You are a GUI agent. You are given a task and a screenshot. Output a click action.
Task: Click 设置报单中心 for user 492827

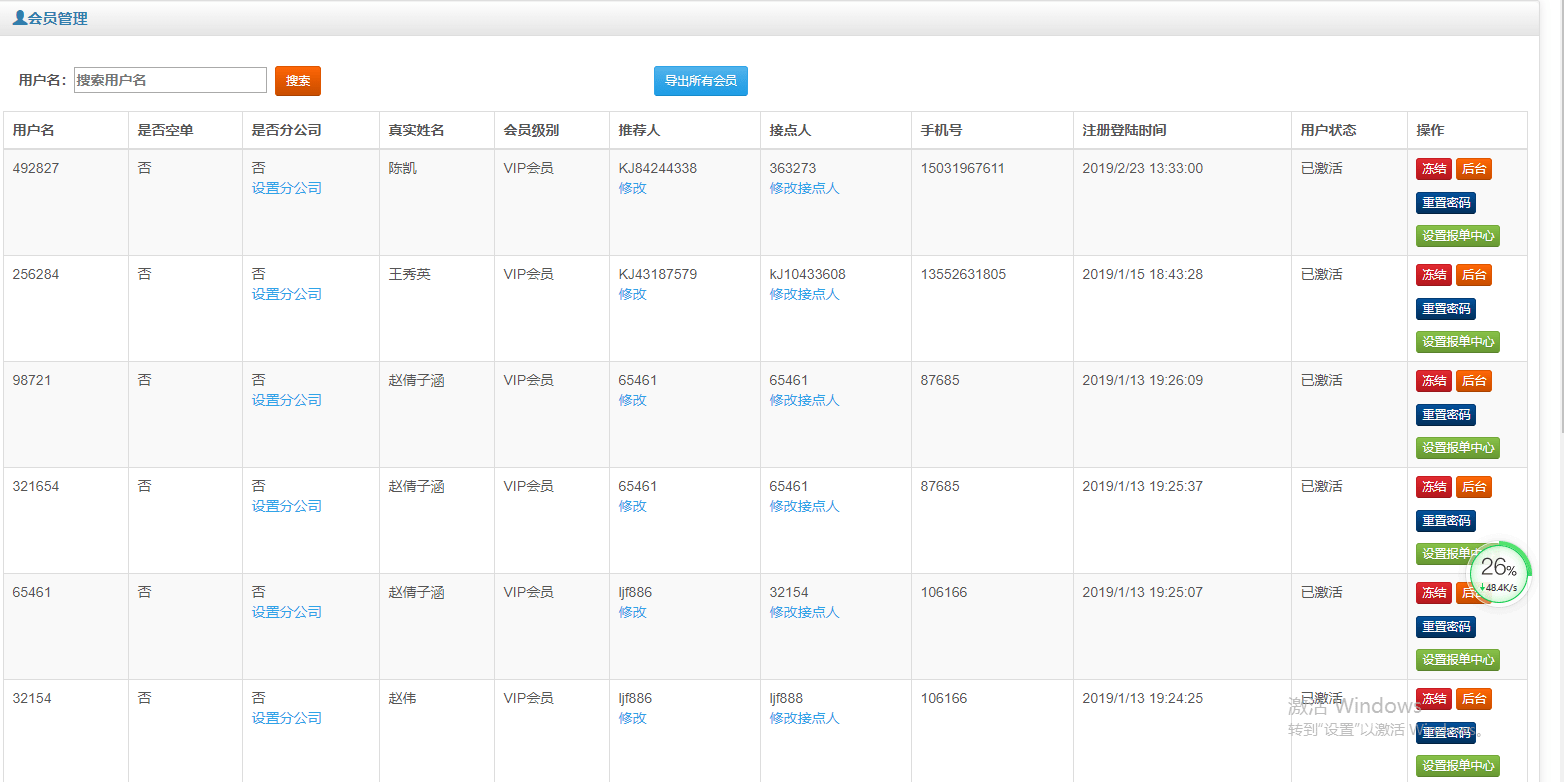(1458, 236)
